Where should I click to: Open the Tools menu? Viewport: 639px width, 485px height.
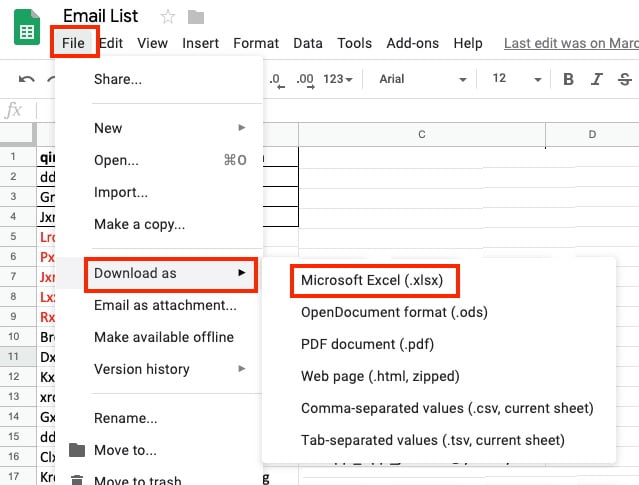pyautogui.click(x=355, y=43)
